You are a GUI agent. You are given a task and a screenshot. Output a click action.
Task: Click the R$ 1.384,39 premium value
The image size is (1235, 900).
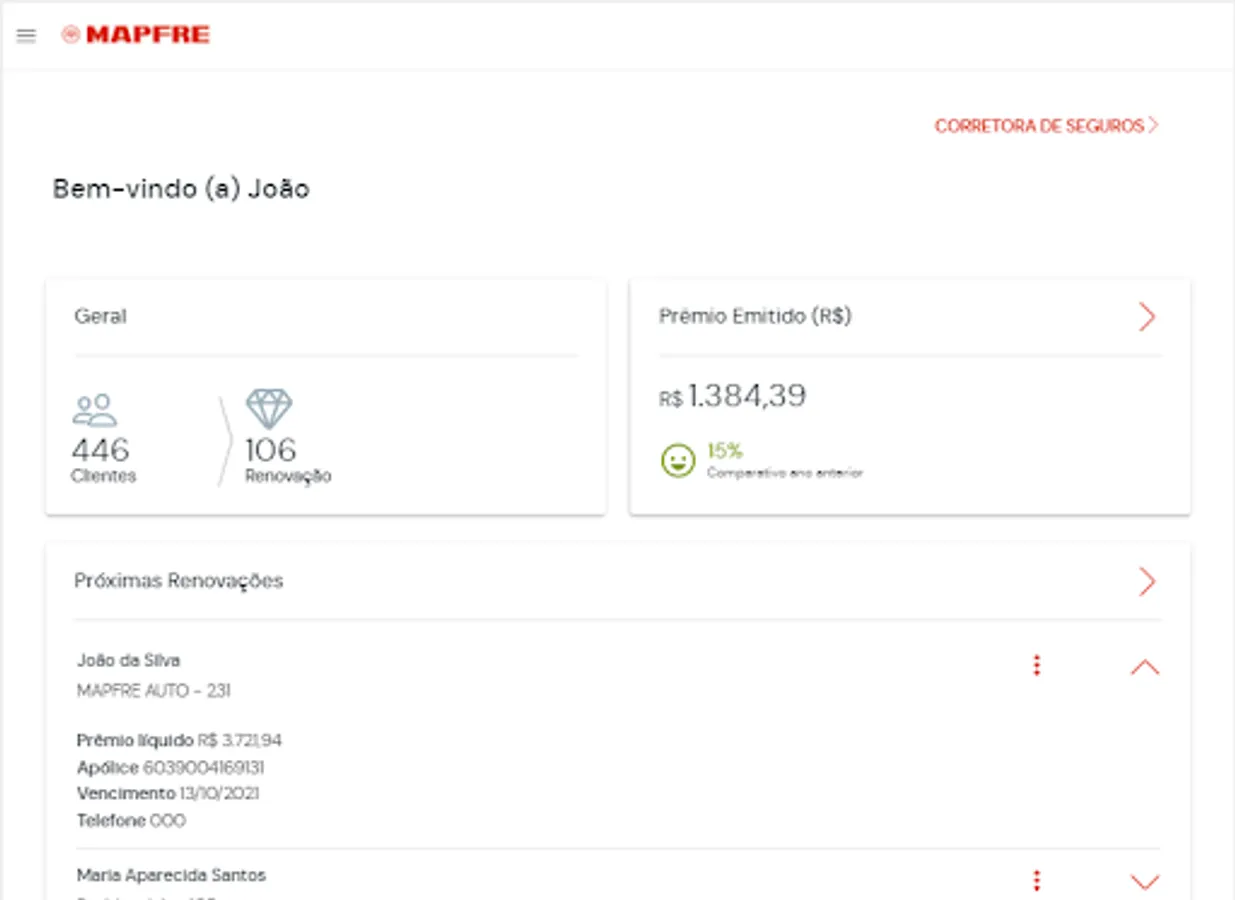pyautogui.click(x=732, y=397)
